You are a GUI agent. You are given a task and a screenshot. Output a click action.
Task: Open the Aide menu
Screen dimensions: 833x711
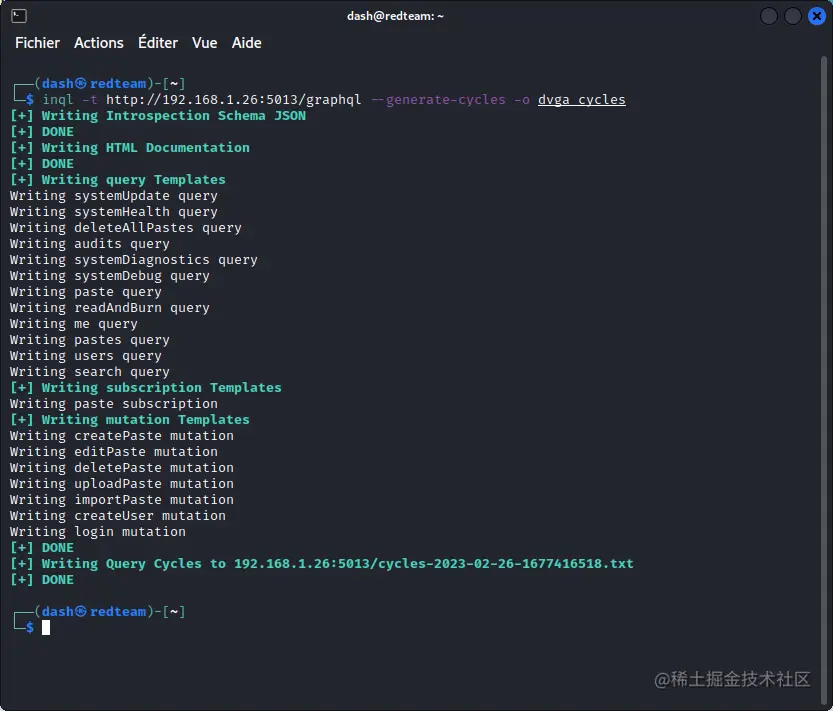[x=246, y=43]
